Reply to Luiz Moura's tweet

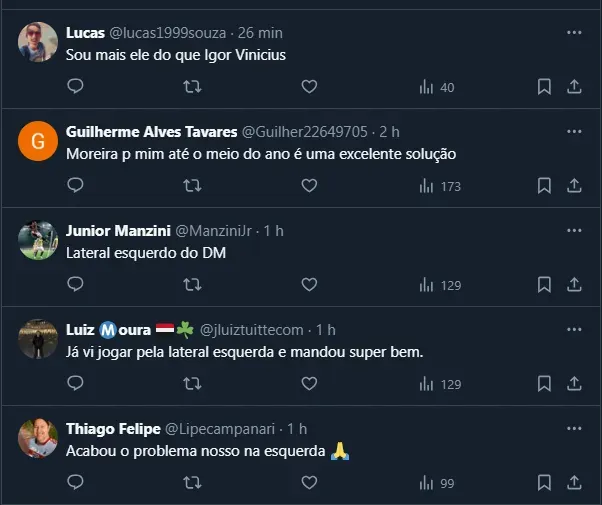click(x=75, y=384)
